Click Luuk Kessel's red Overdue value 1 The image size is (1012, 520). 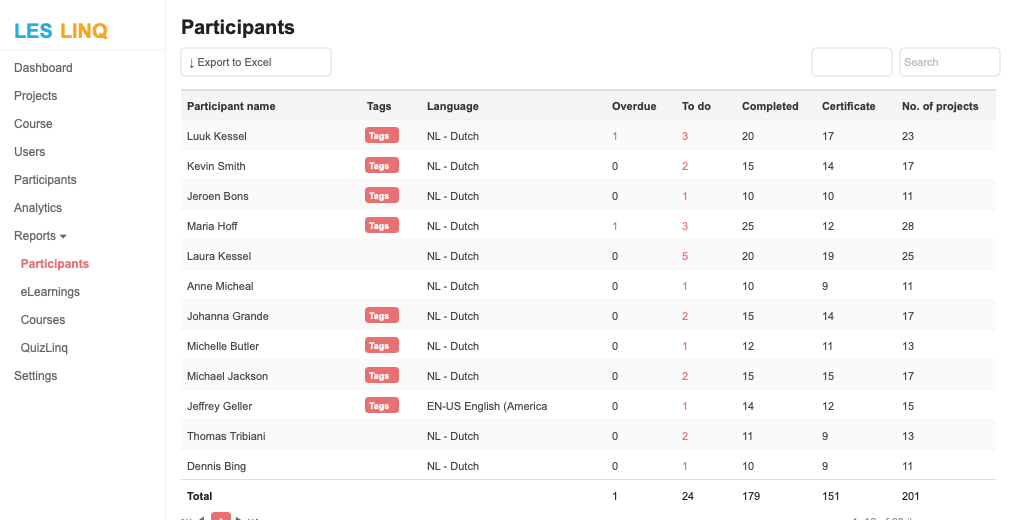pos(615,136)
